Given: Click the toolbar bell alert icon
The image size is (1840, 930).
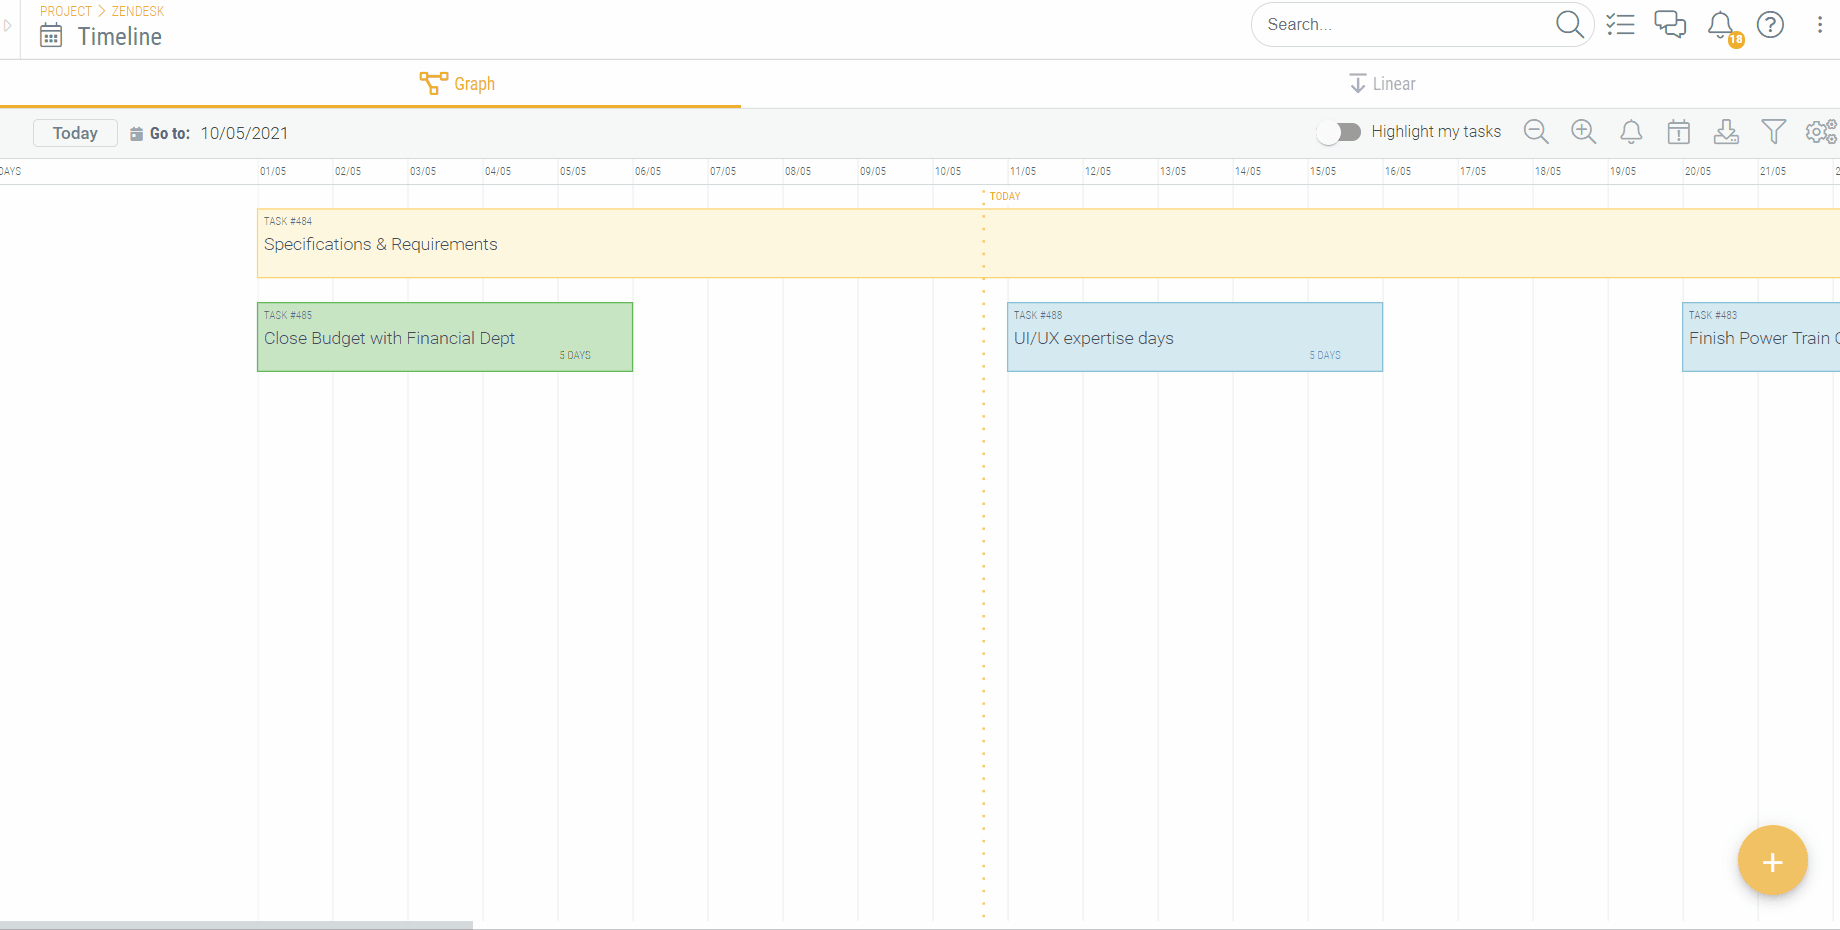Looking at the screenshot, I should 1631,132.
